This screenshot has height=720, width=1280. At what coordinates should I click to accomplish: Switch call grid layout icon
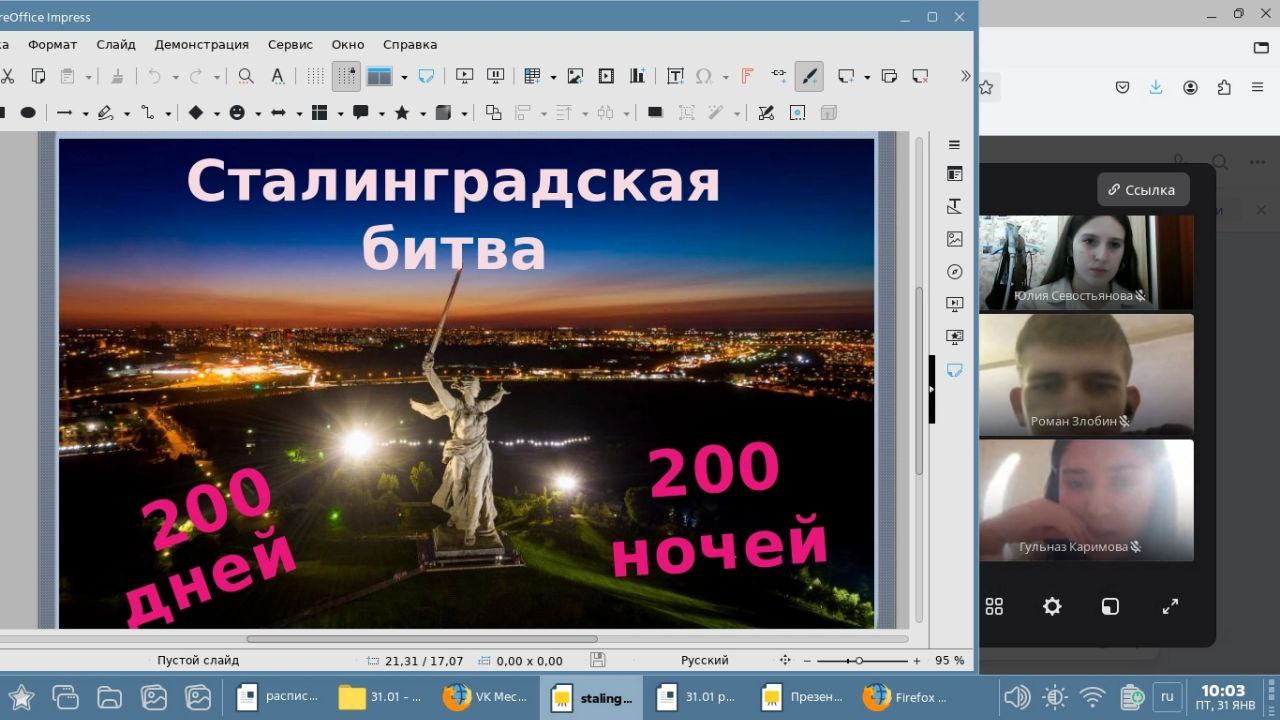pyautogui.click(x=994, y=606)
